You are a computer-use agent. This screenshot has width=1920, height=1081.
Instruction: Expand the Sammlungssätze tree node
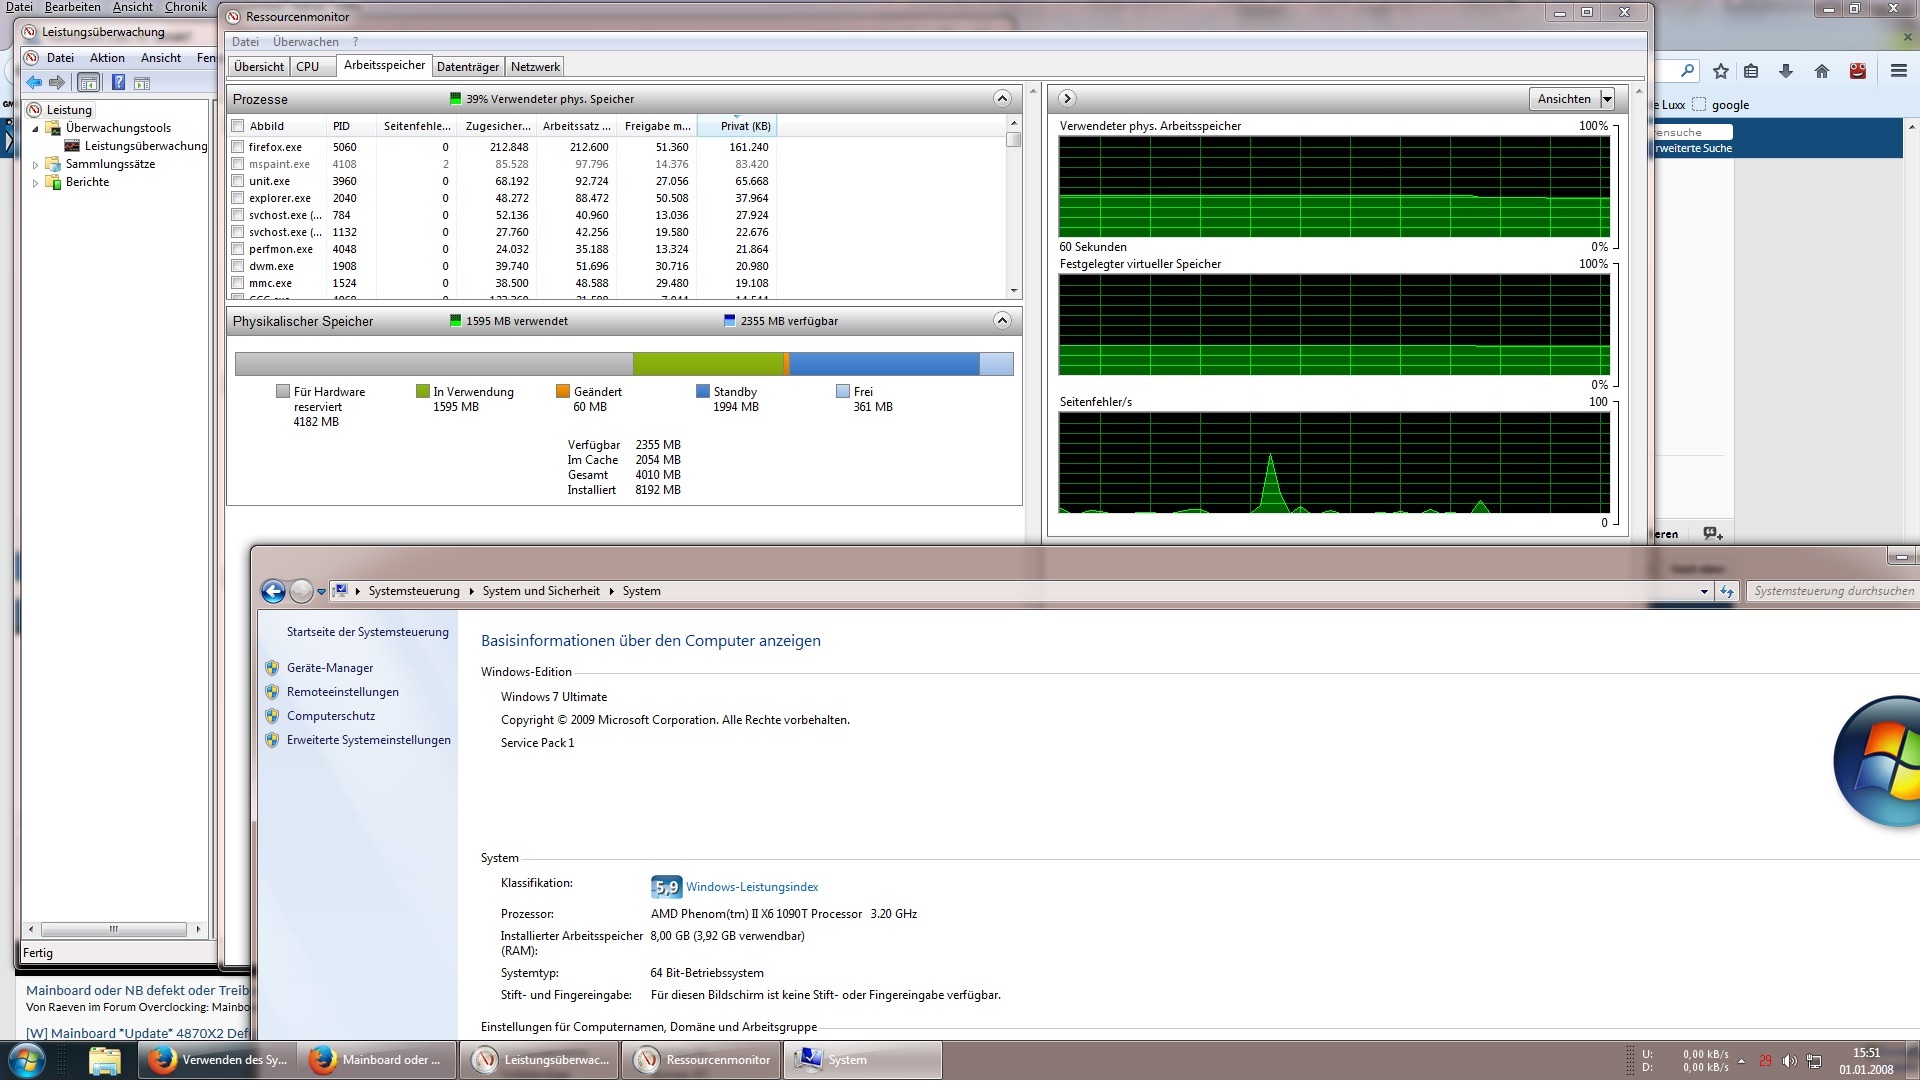36,164
